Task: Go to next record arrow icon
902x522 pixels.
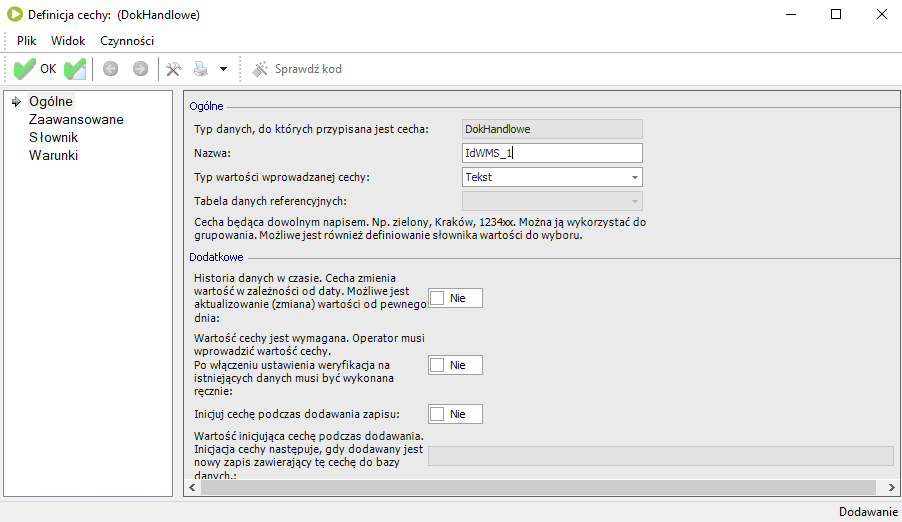Action: point(140,69)
